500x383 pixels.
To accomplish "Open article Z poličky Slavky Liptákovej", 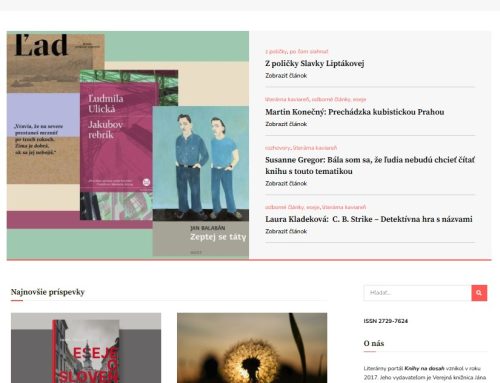I will (x=314, y=63).
